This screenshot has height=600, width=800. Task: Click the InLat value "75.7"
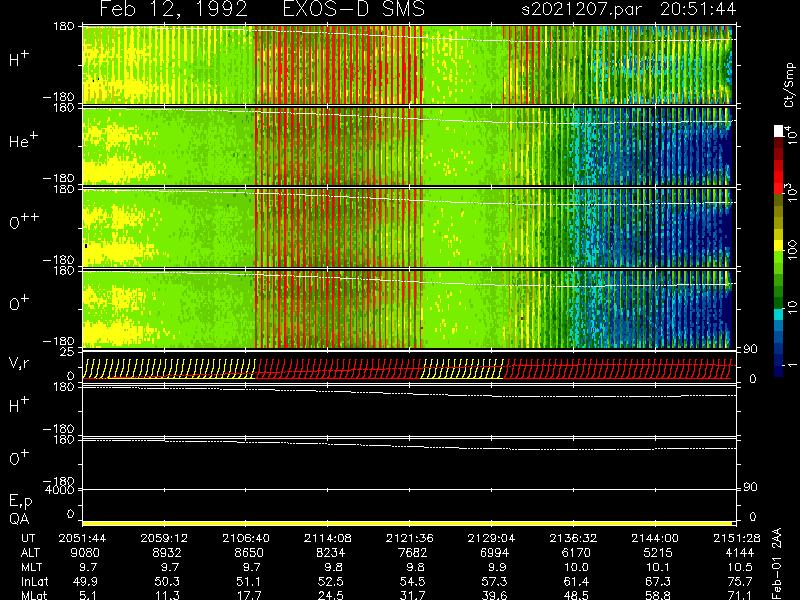[x=740, y=582]
